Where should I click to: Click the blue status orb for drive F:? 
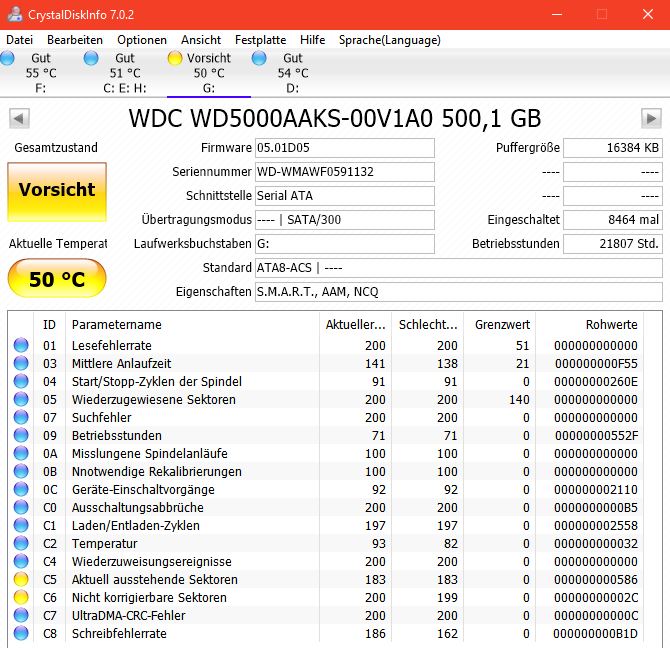pyautogui.click(x=7, y=58)
